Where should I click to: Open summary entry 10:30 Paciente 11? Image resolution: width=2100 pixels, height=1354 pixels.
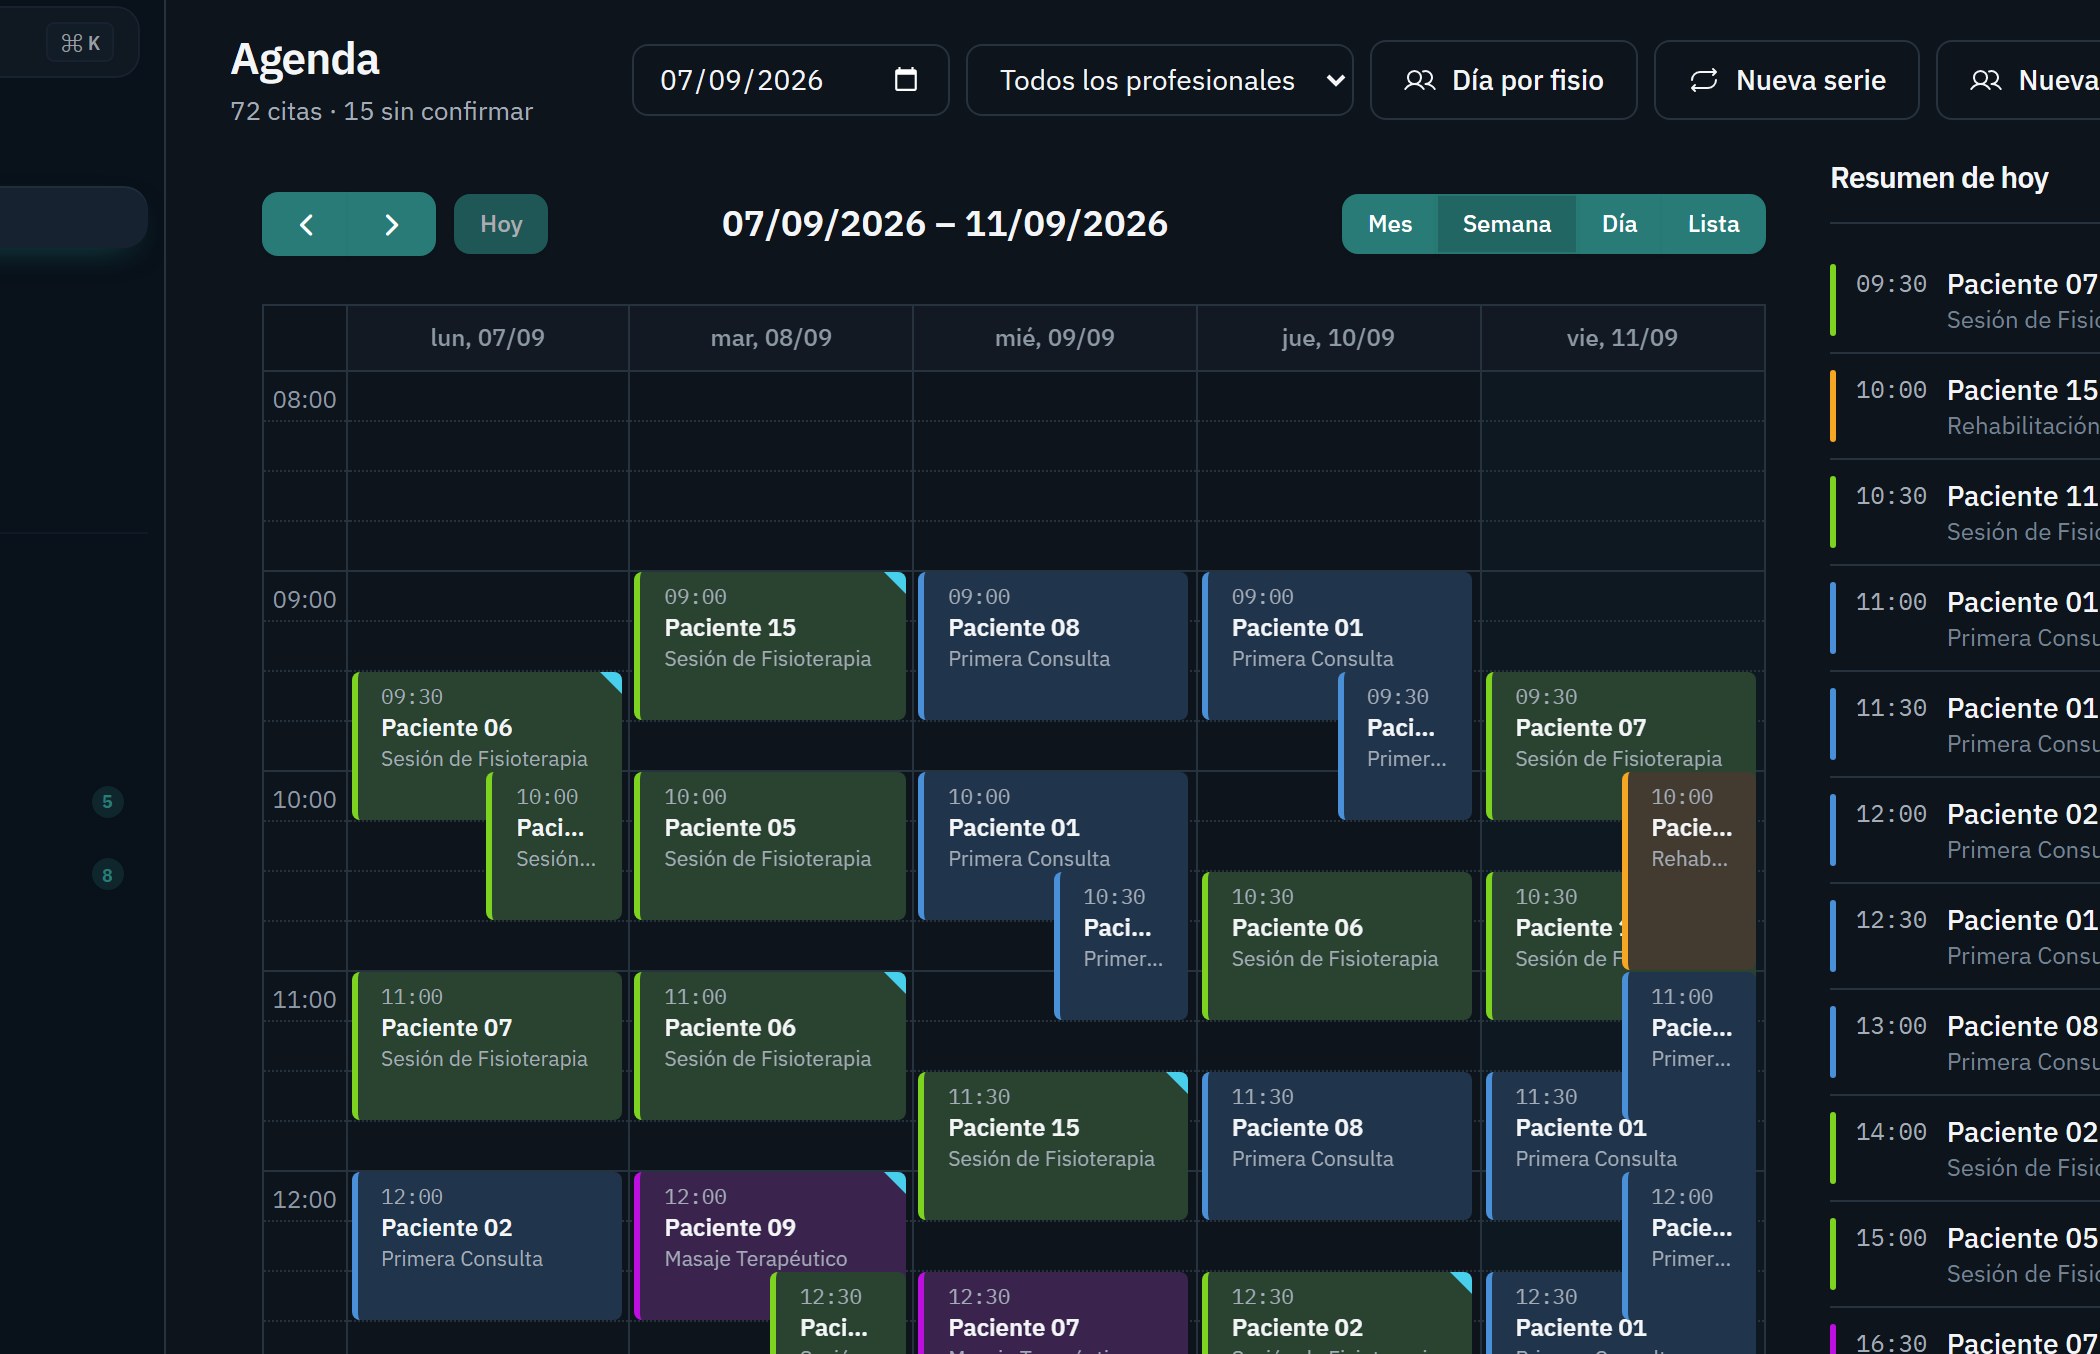tap(1965, 512)
